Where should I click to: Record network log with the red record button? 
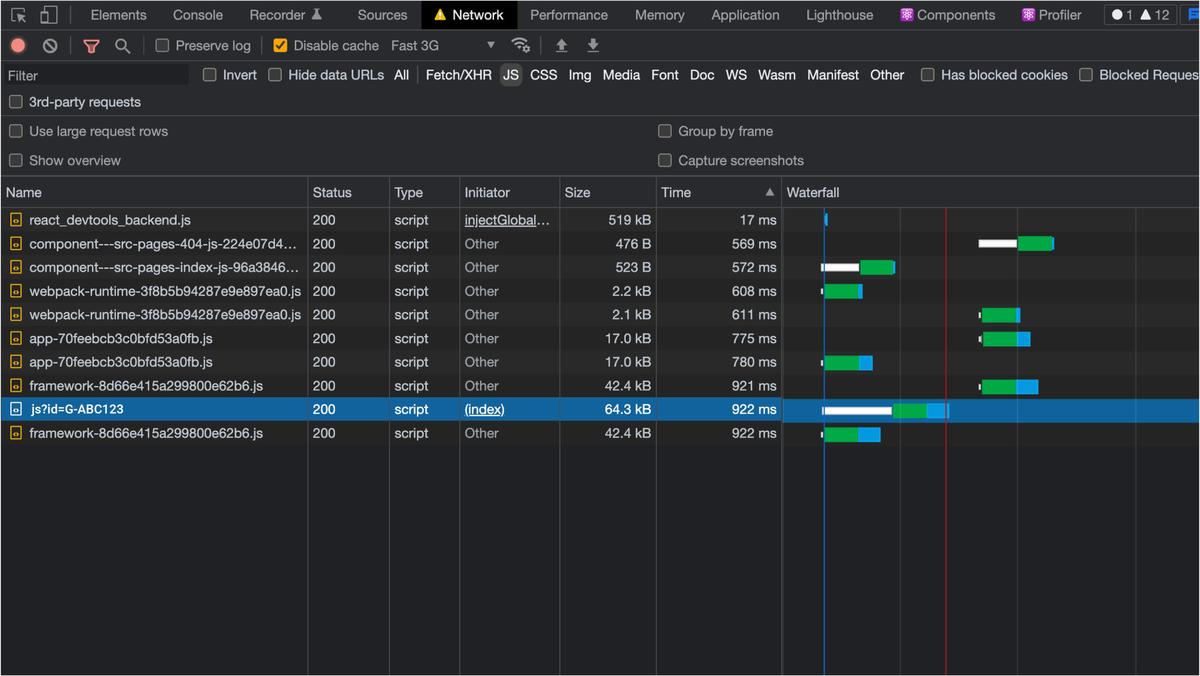pyautogui.click(x=16, y=46)
